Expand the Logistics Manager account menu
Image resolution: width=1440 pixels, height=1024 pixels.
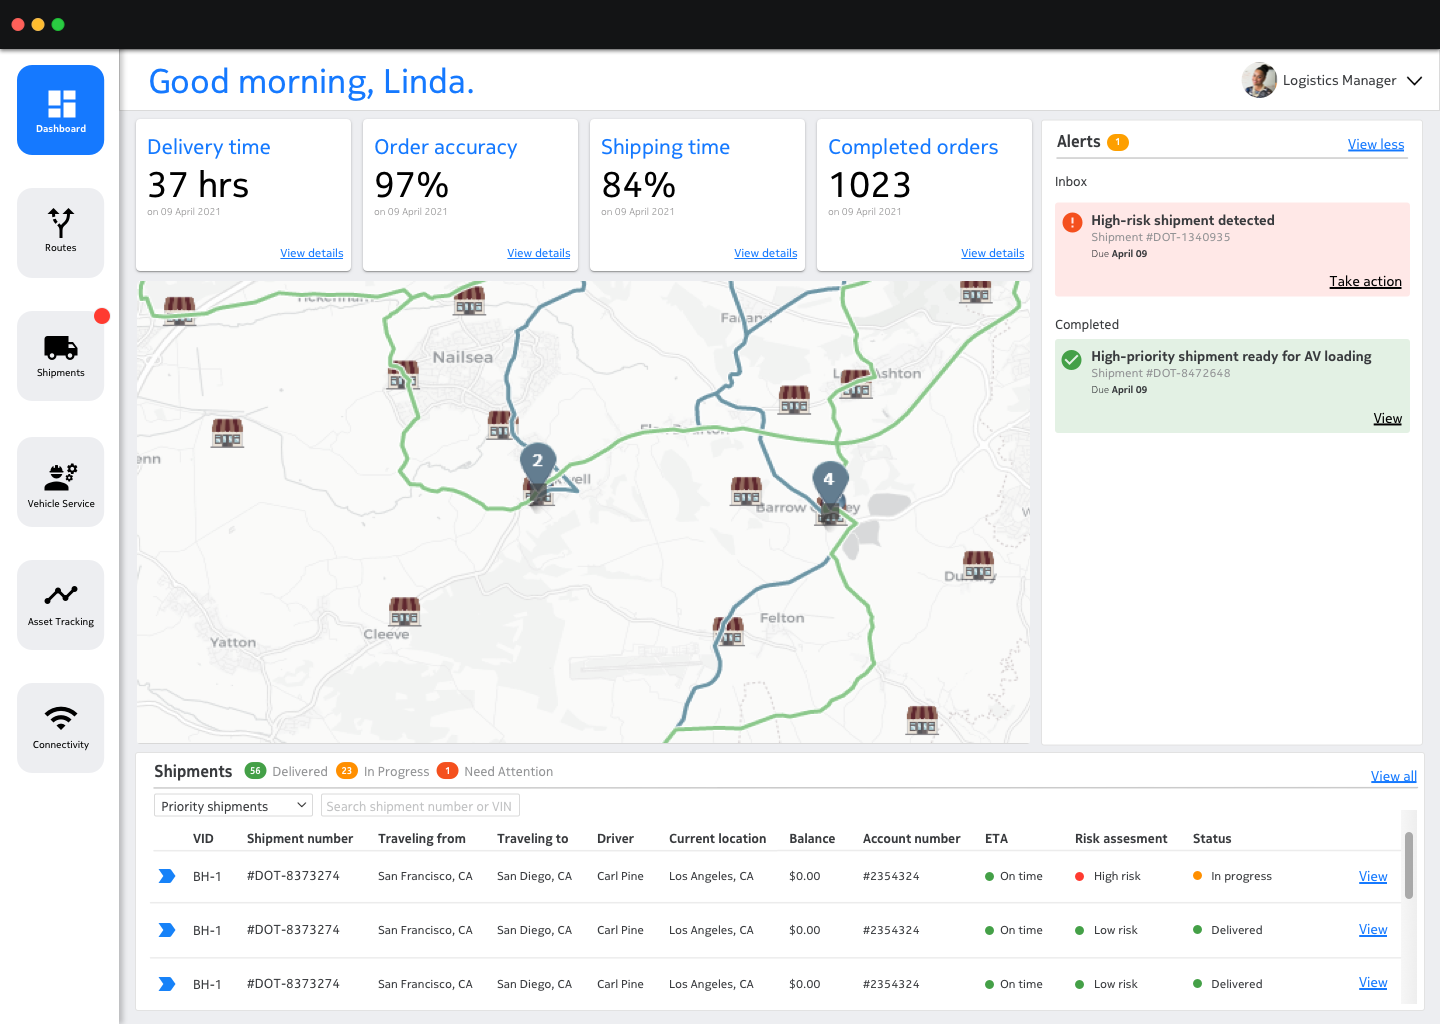pos(1414,81)
